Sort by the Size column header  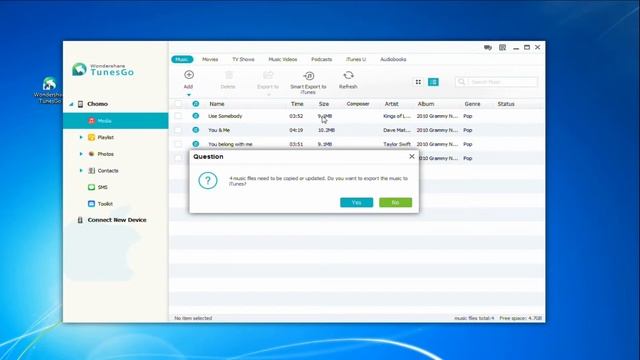pos(324,104)
